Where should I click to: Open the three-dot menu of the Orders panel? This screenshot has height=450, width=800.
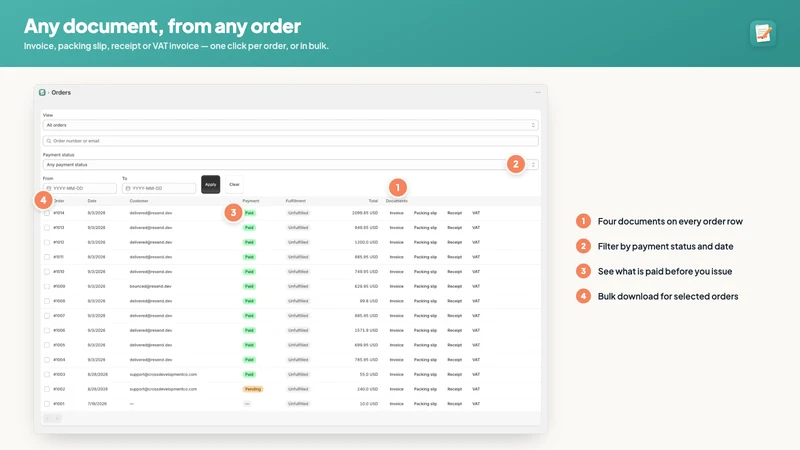538,92
